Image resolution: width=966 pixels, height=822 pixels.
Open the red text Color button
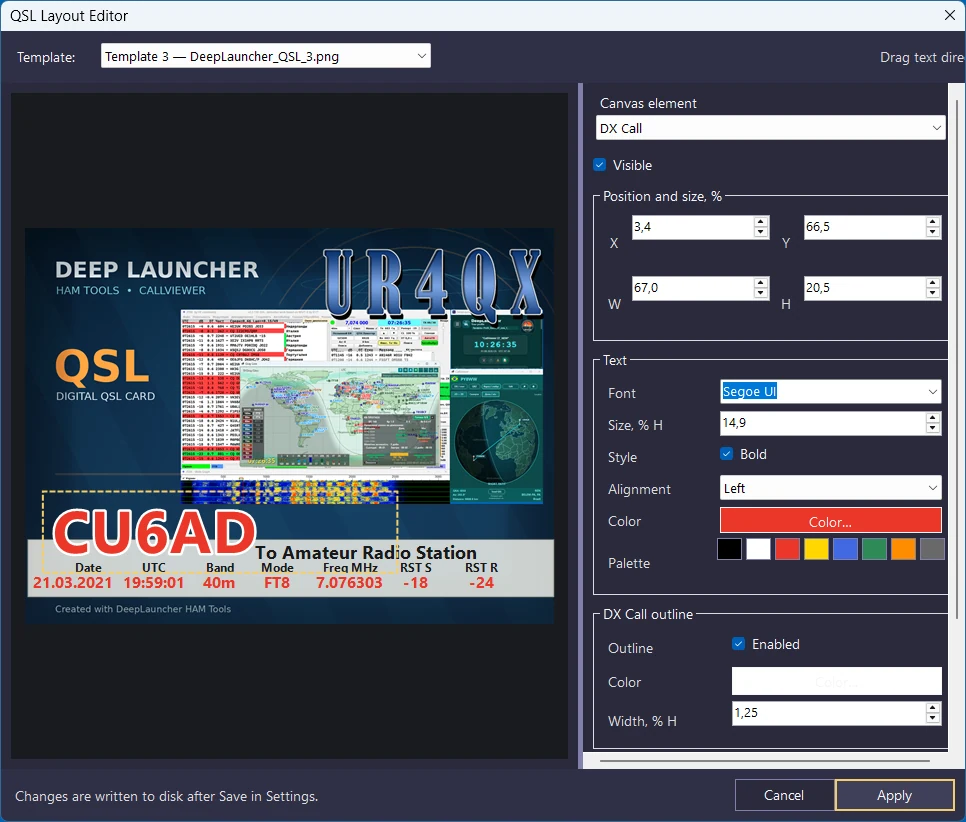[x=830, y=521]
